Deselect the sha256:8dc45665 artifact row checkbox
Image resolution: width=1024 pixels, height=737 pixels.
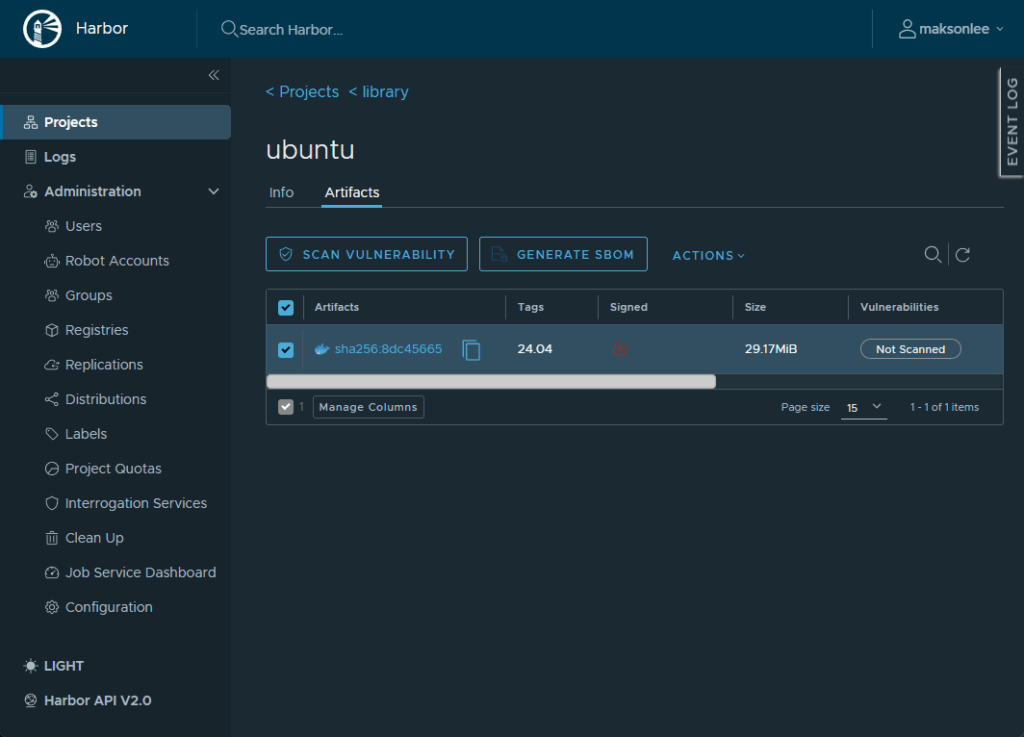286,350
